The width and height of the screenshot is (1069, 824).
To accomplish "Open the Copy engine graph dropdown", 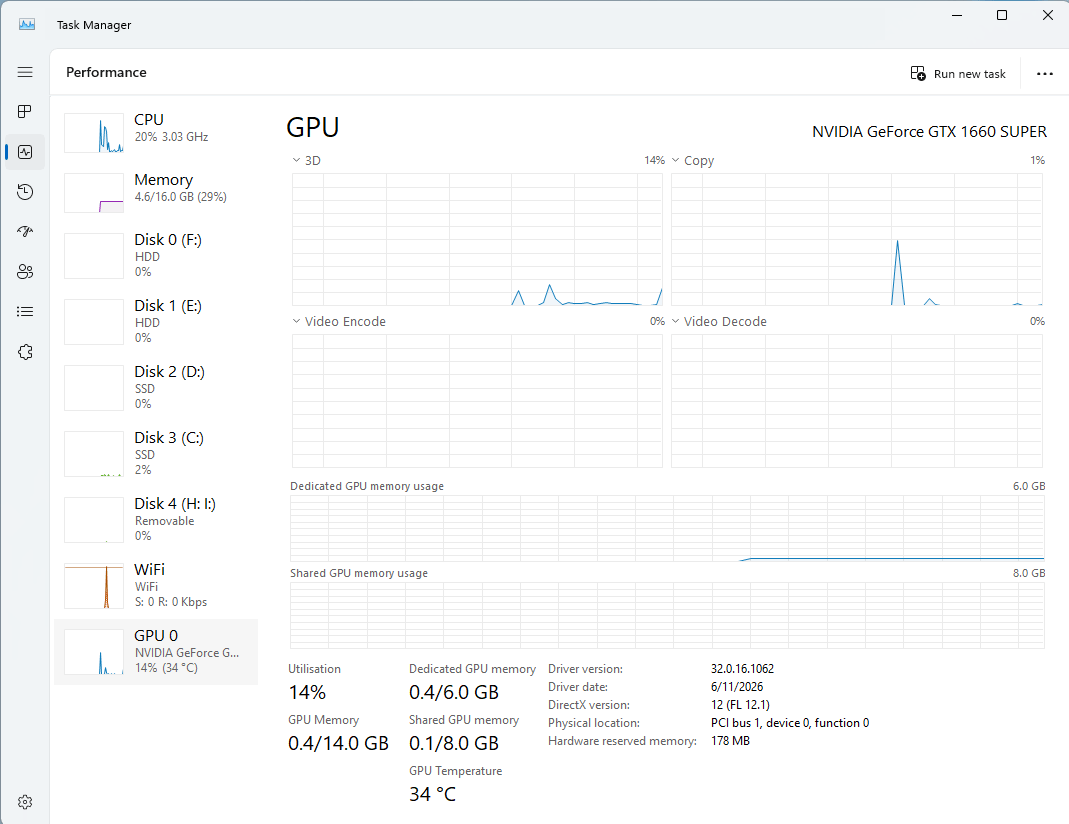I will [x=693, y=161].
